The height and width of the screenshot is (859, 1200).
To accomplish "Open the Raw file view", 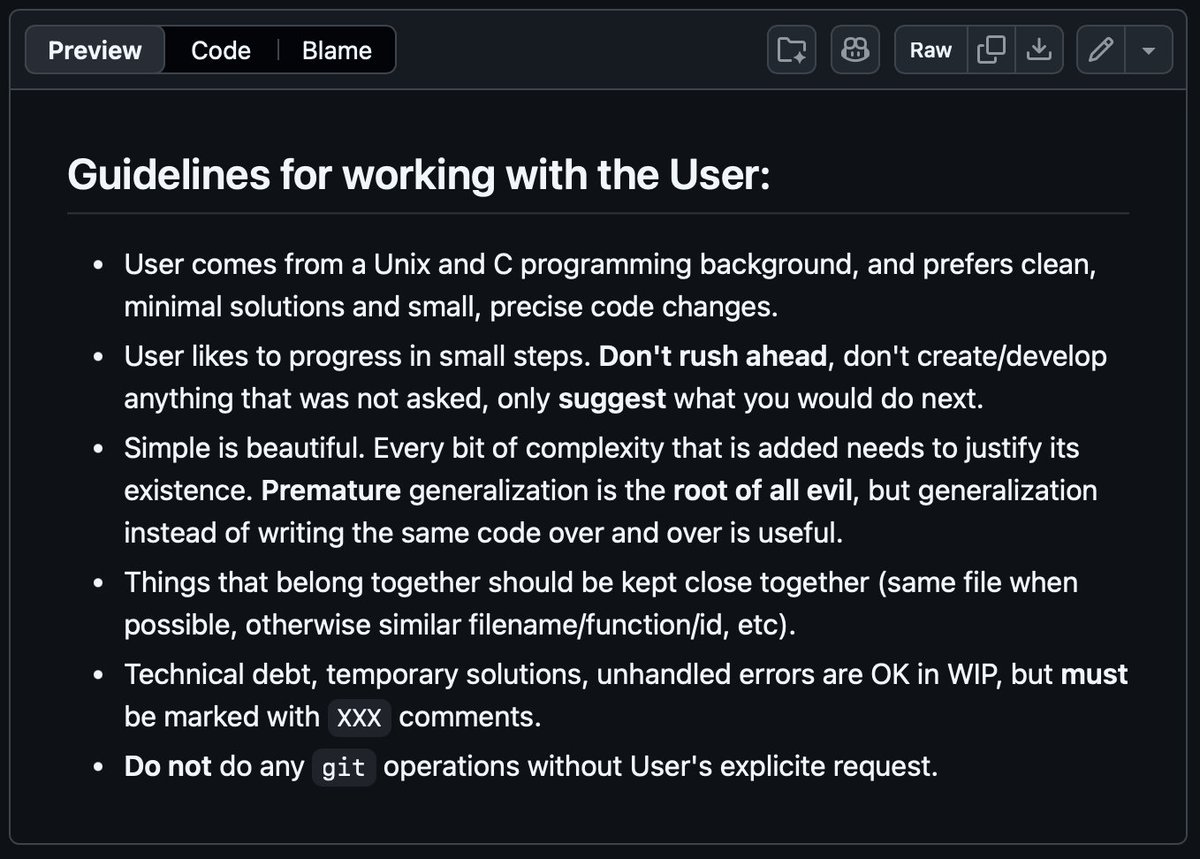I will pos(931,50).
